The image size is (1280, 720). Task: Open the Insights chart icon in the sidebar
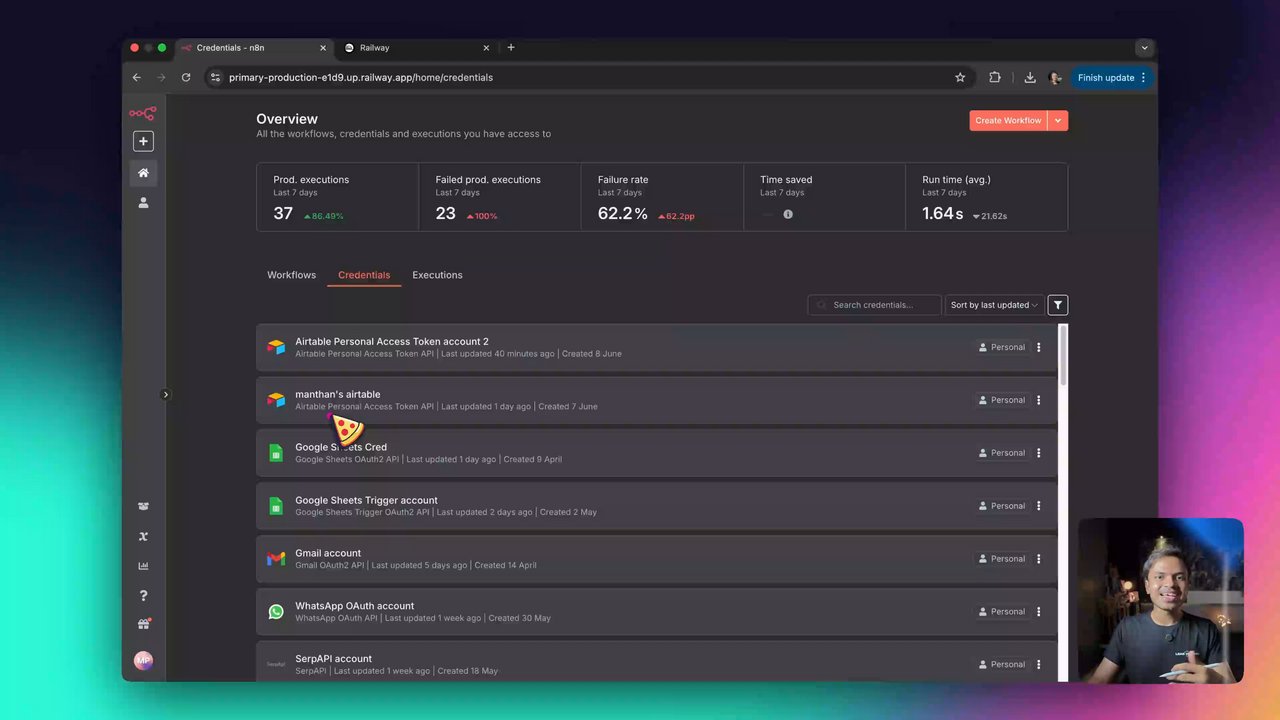click(x=143, y=566)
